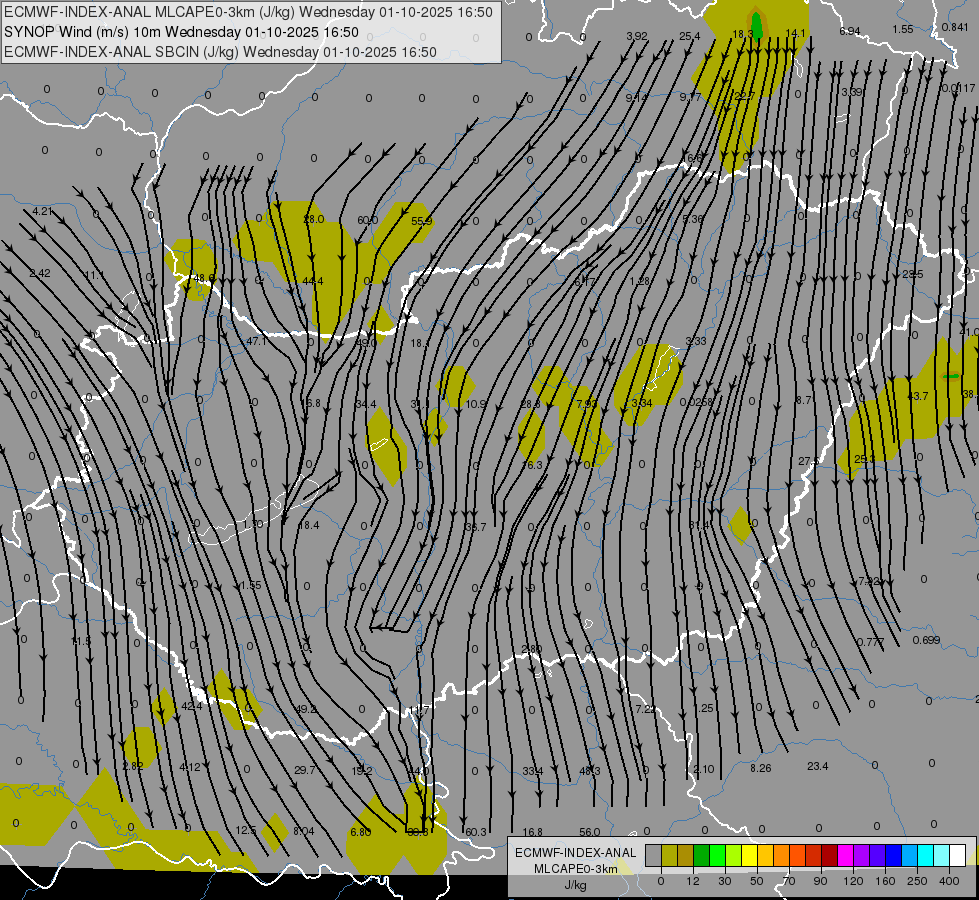979x900 pixels.
Task: Click the 4.21 value on the map
Action: click(42, 211)
